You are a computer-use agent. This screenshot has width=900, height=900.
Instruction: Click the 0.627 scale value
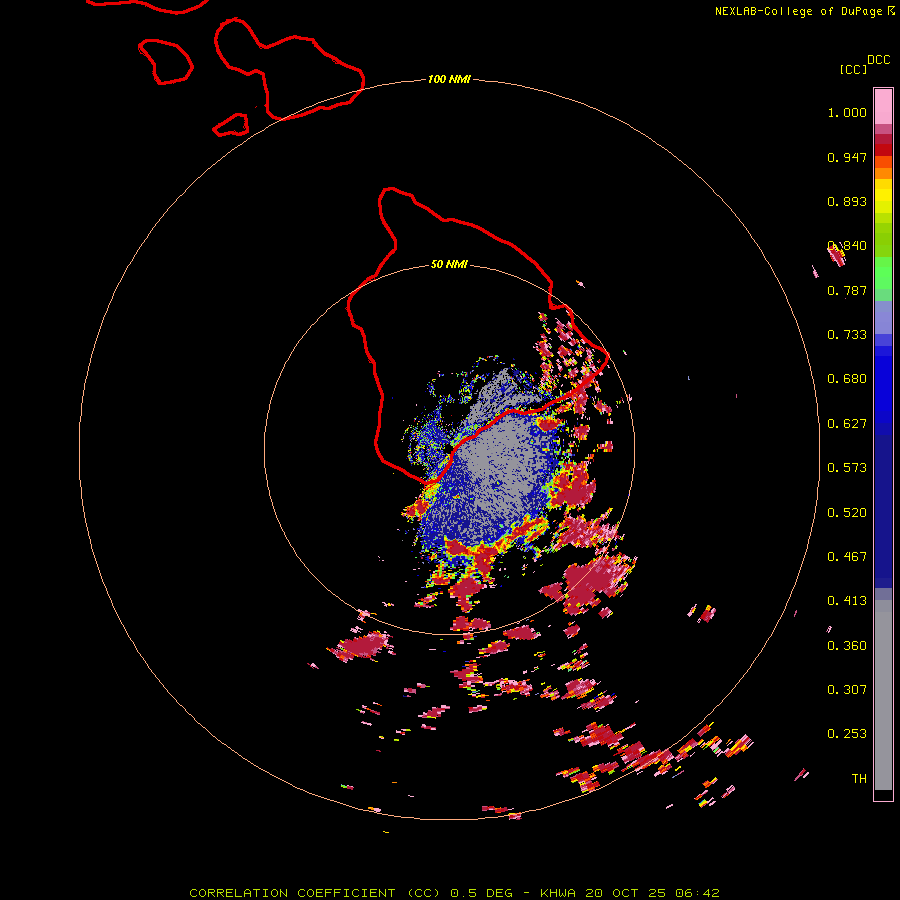847,424
